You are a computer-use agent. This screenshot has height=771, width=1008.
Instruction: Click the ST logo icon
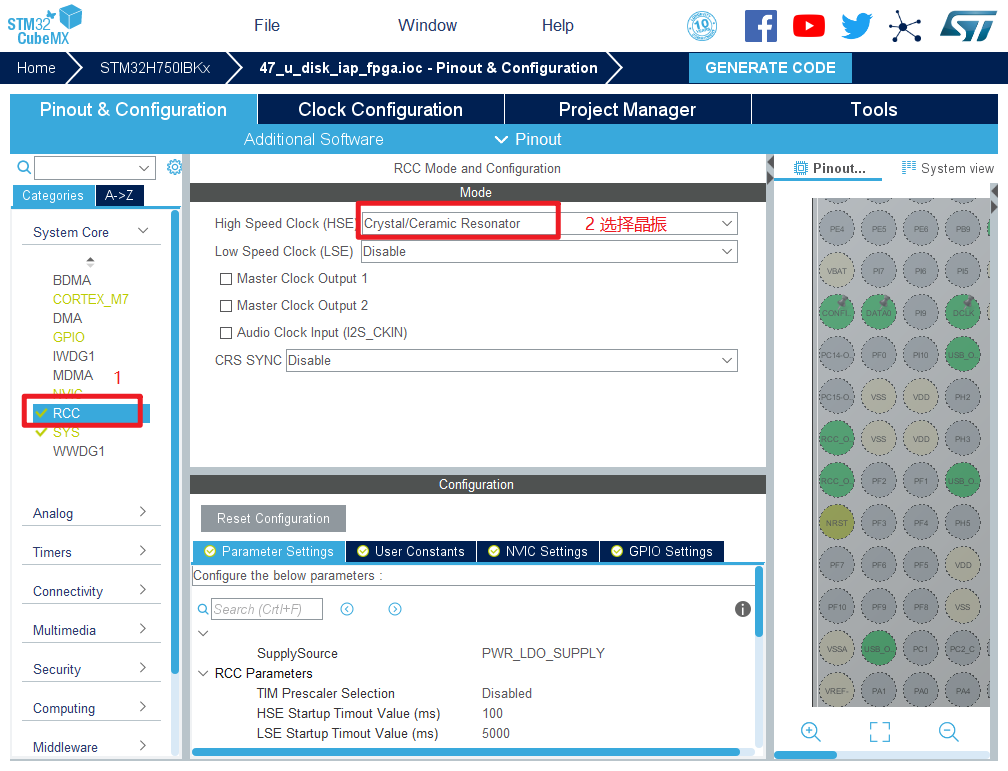[967, 26]
